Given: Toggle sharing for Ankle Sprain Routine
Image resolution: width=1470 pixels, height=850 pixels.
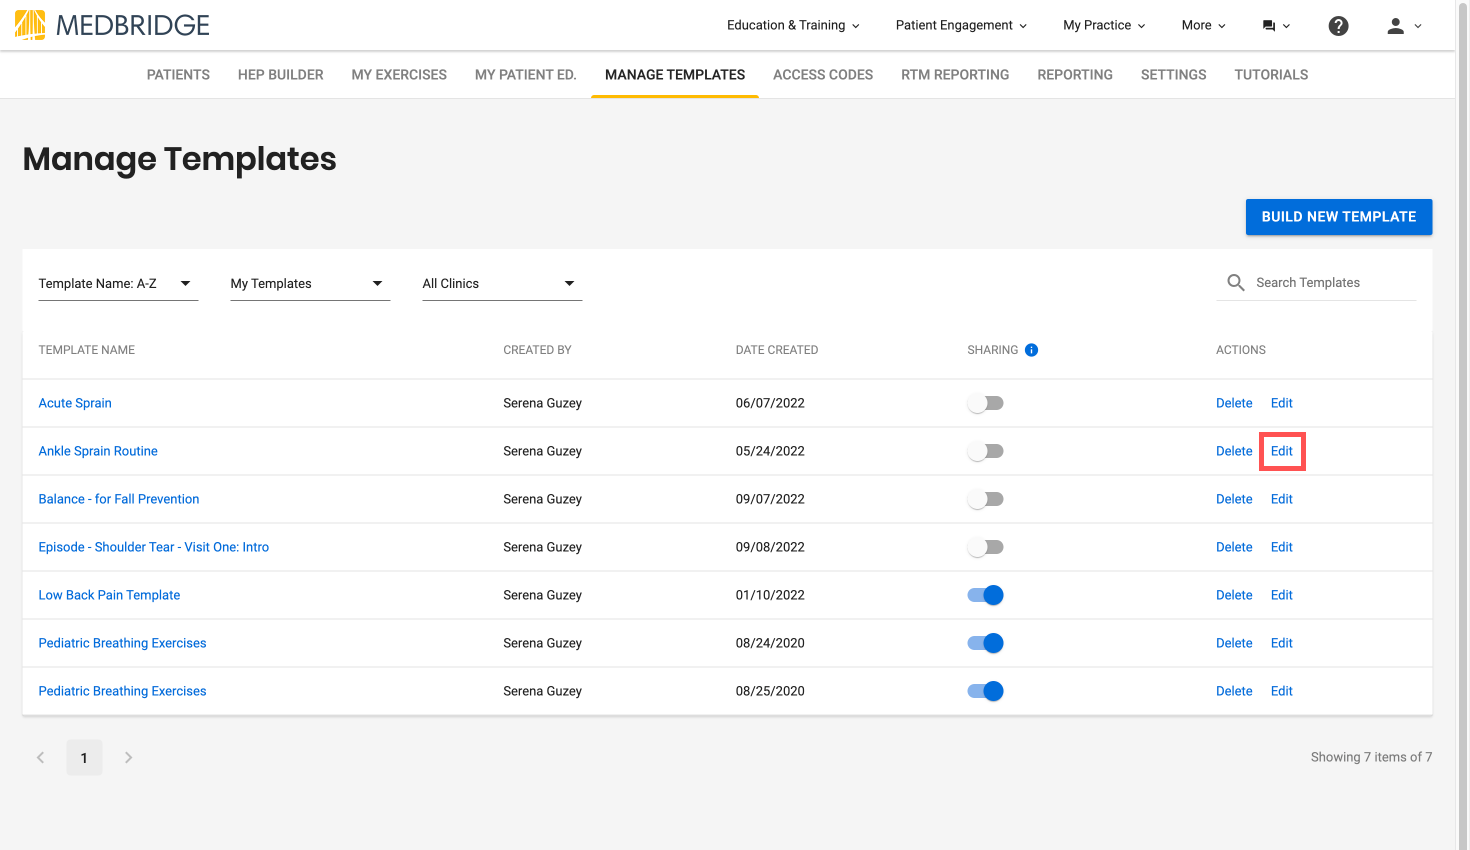Looking at the screenshot, I should (985, 451).
